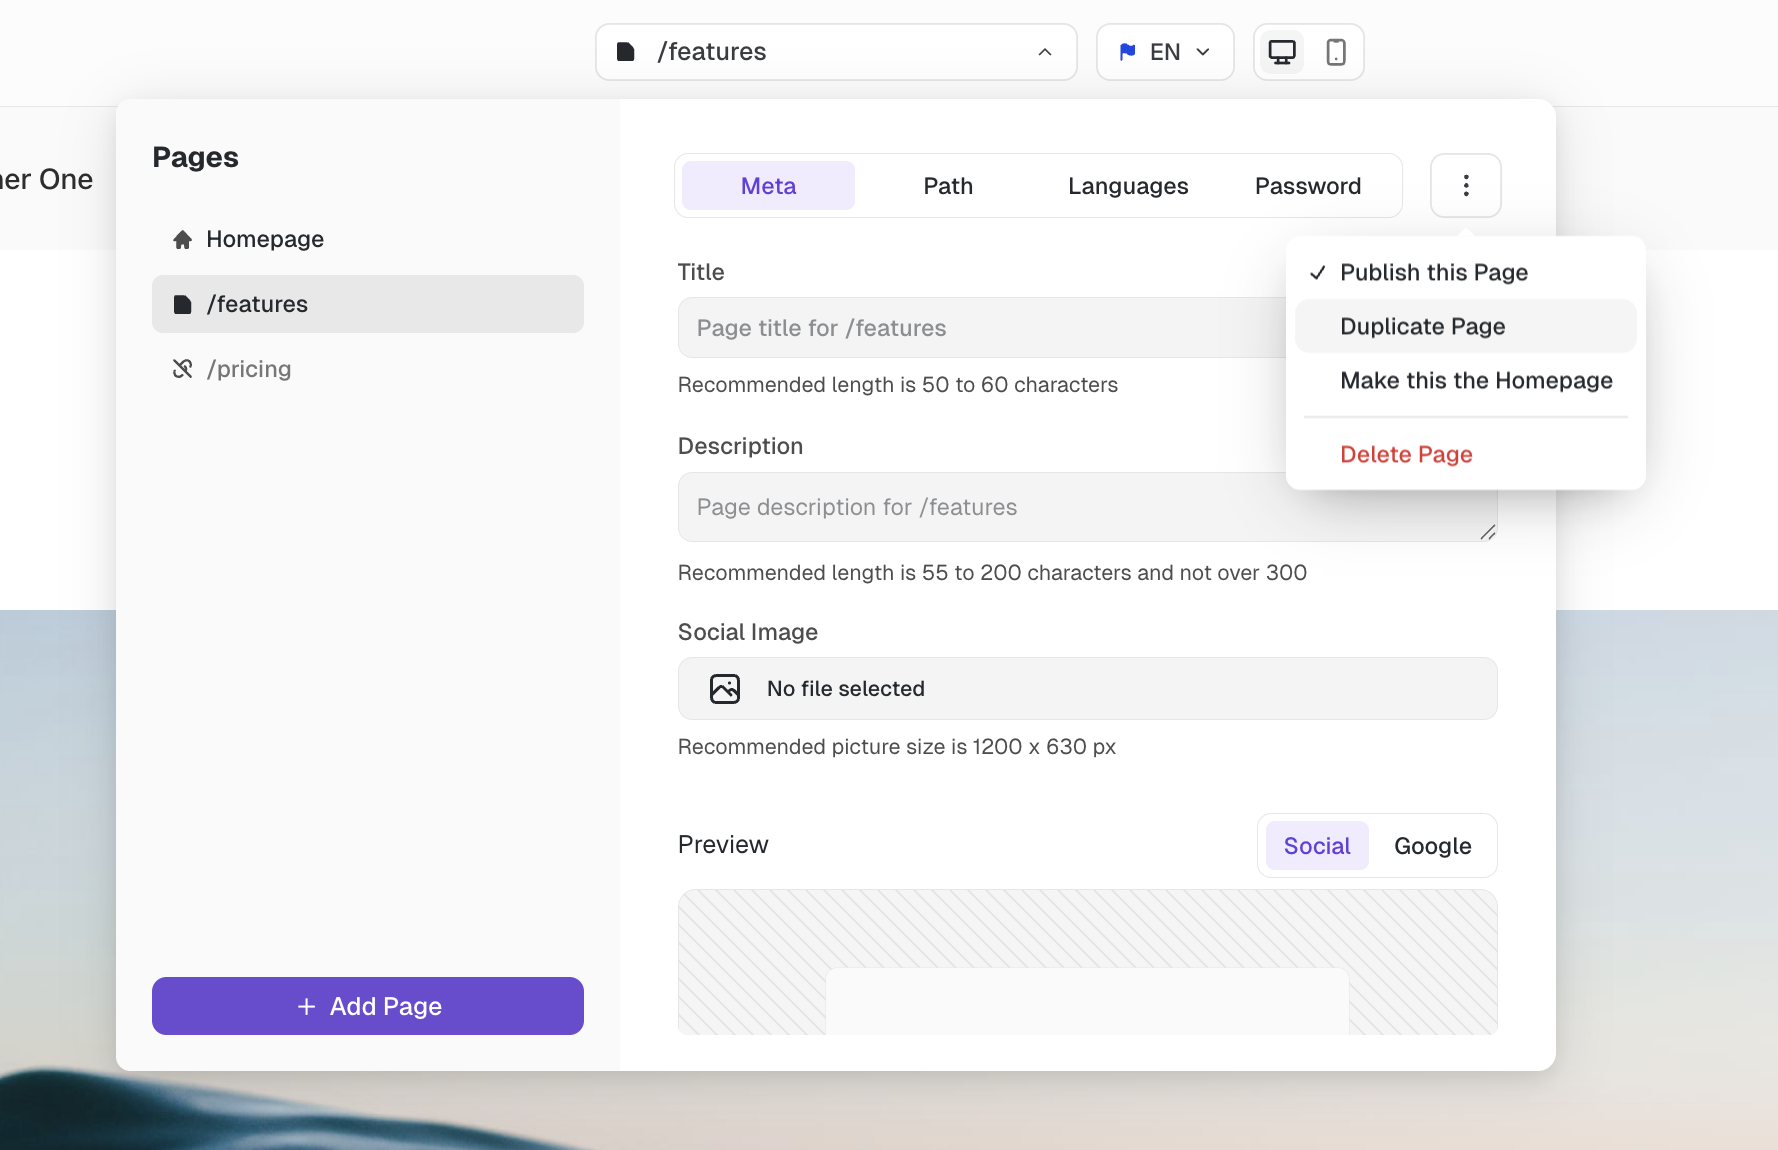This screenshot has height=1150, width=1778.
Task: Choose Delete Page in the menu
Action: pos(1405,455)
